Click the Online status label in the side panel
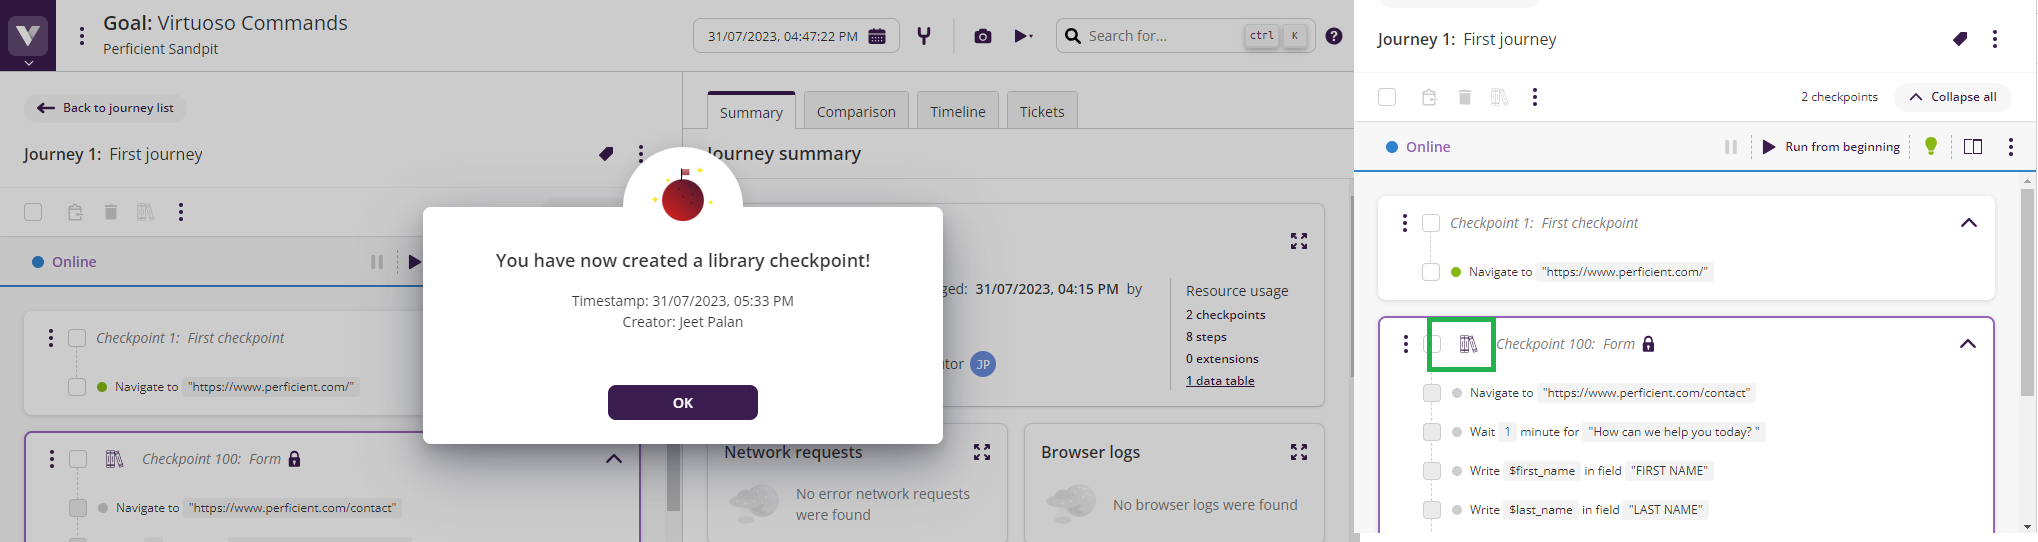This screenshot has width=2038, height=542. (x=1428, y=147)
